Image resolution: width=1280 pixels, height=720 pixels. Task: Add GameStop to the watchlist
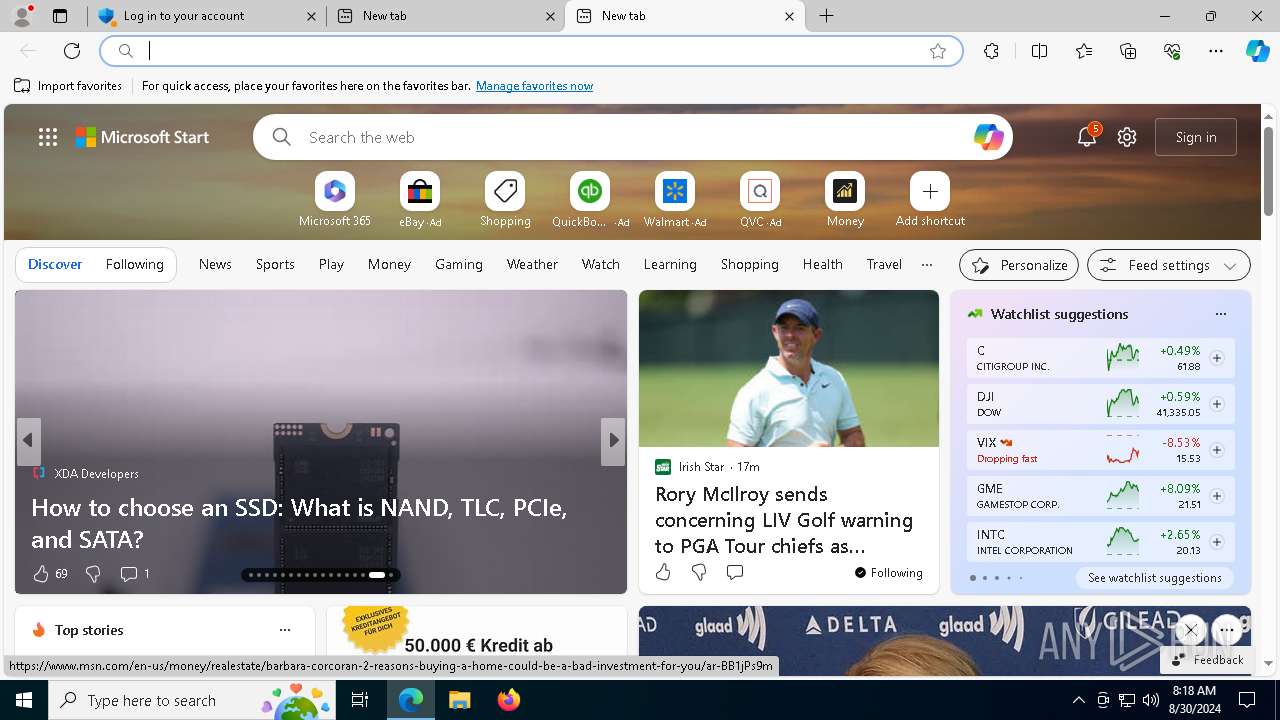1217,496
